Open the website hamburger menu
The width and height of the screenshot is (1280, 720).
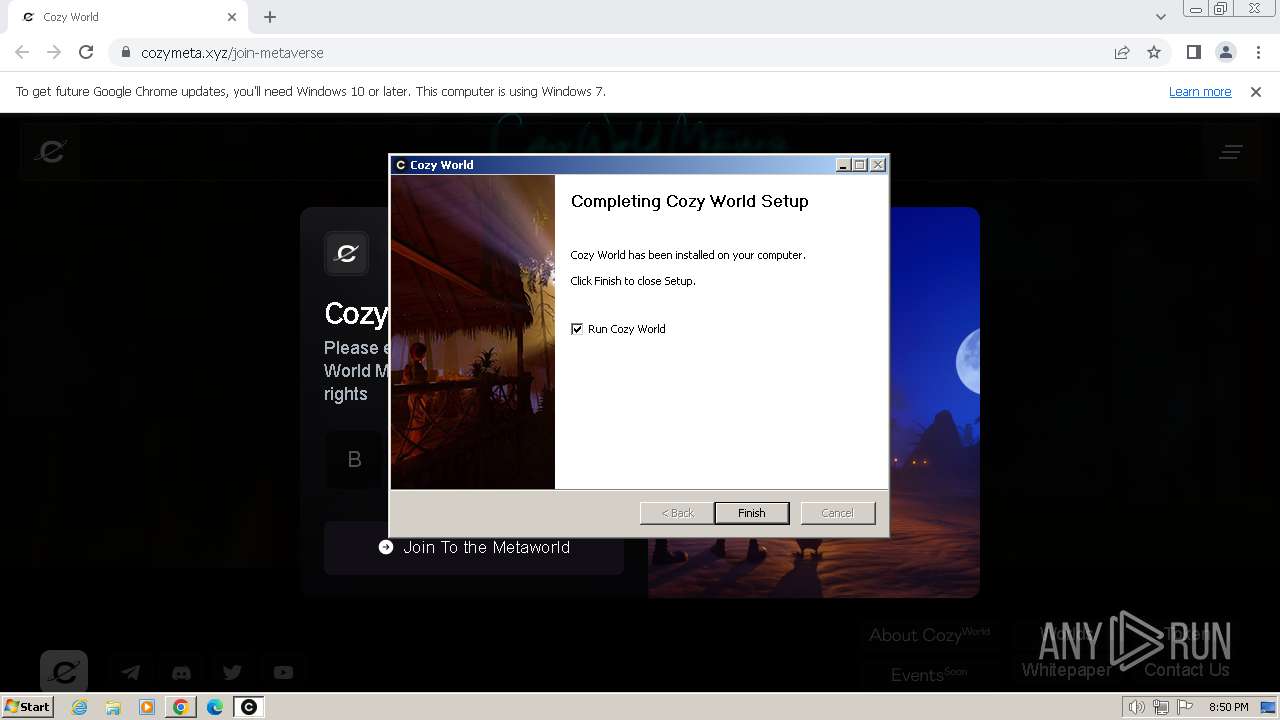1231,152
